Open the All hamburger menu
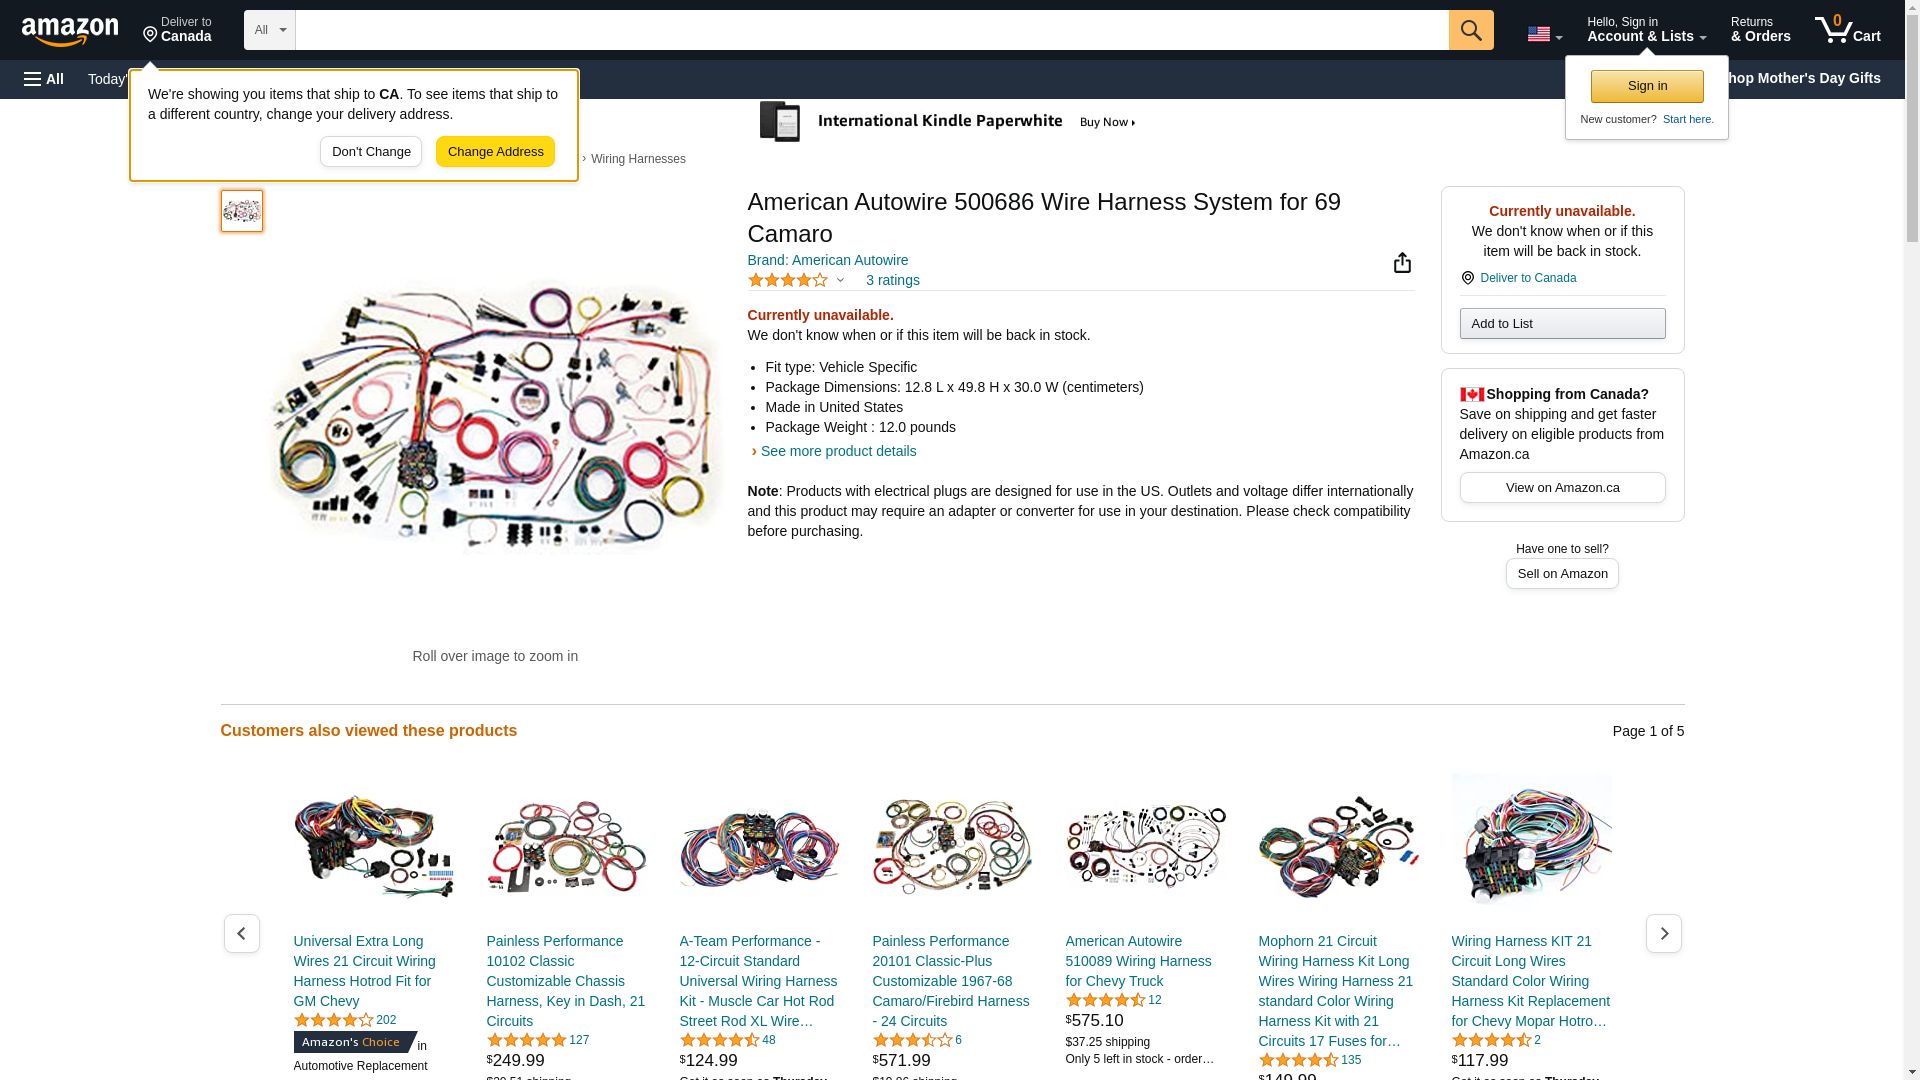 click(44, 79)
